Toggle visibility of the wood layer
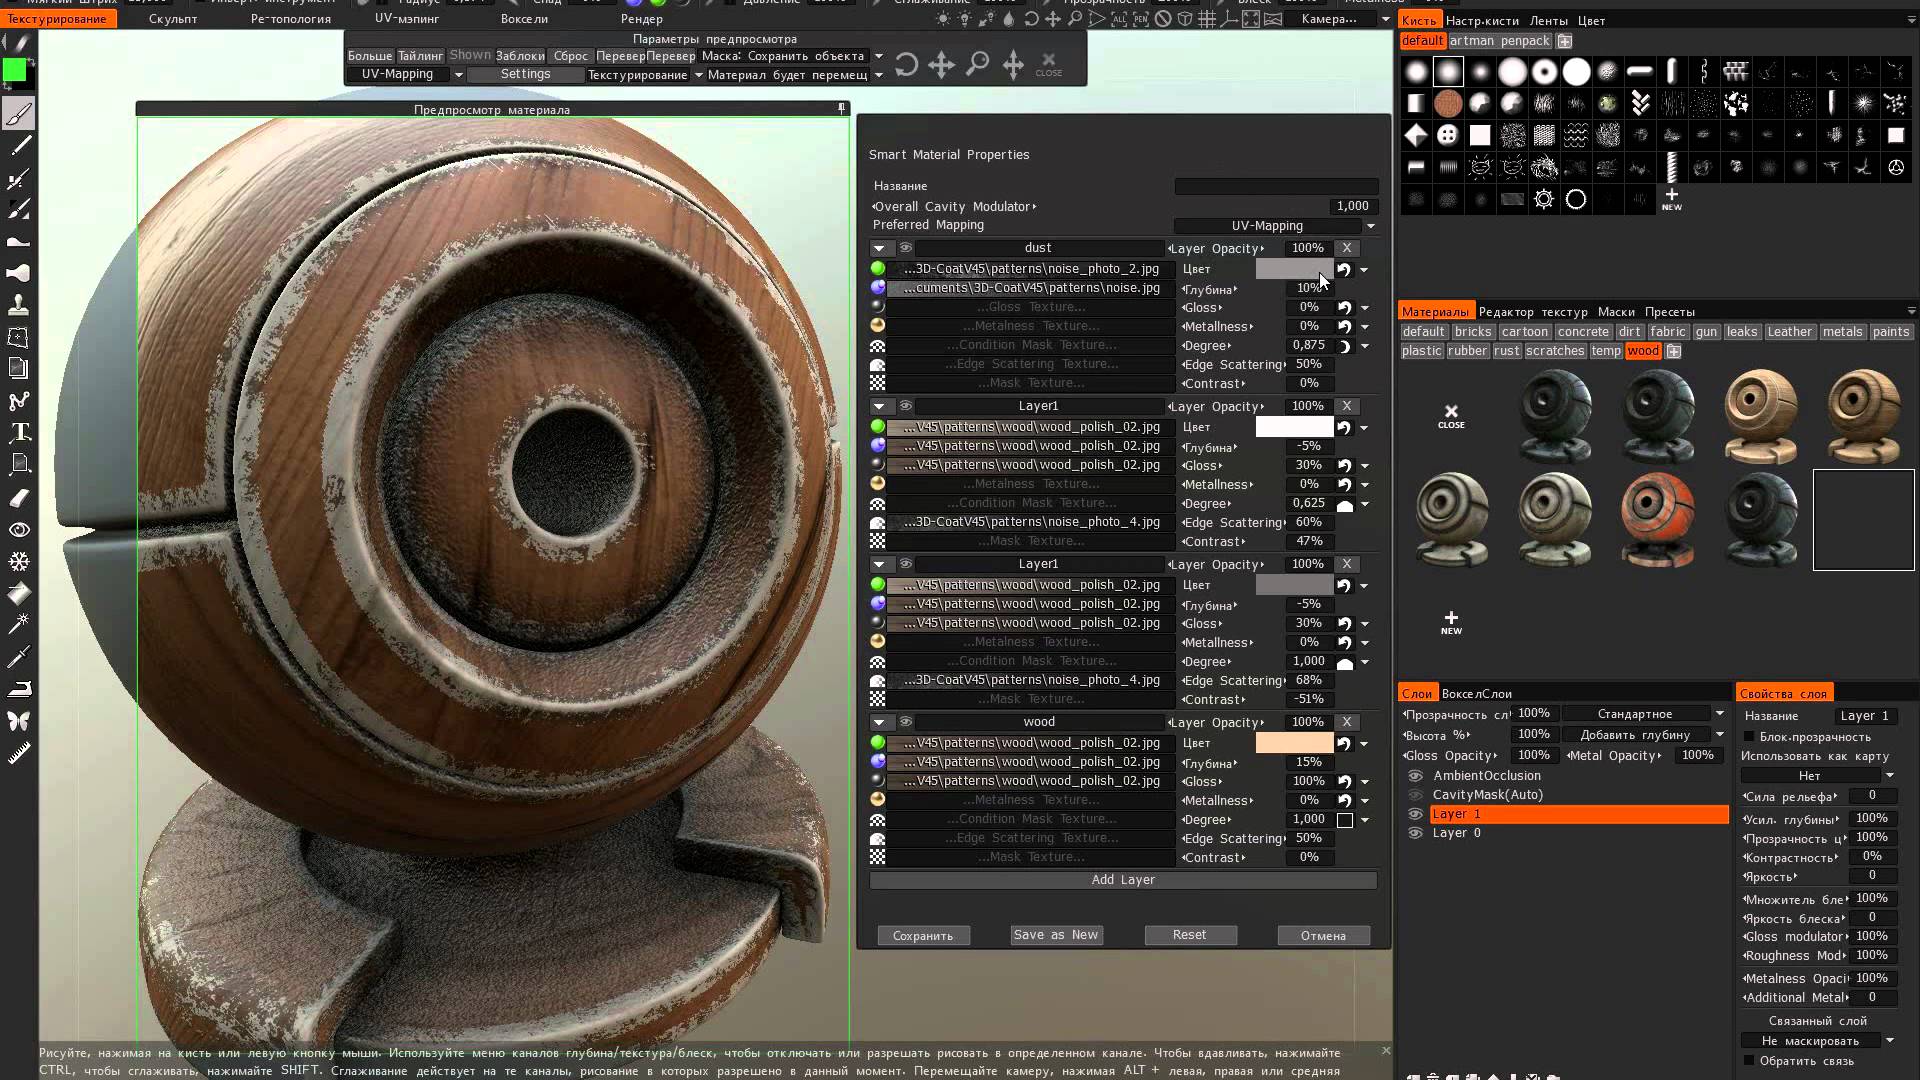The width and height of the screenshot is (1920, 1080). 907,721
